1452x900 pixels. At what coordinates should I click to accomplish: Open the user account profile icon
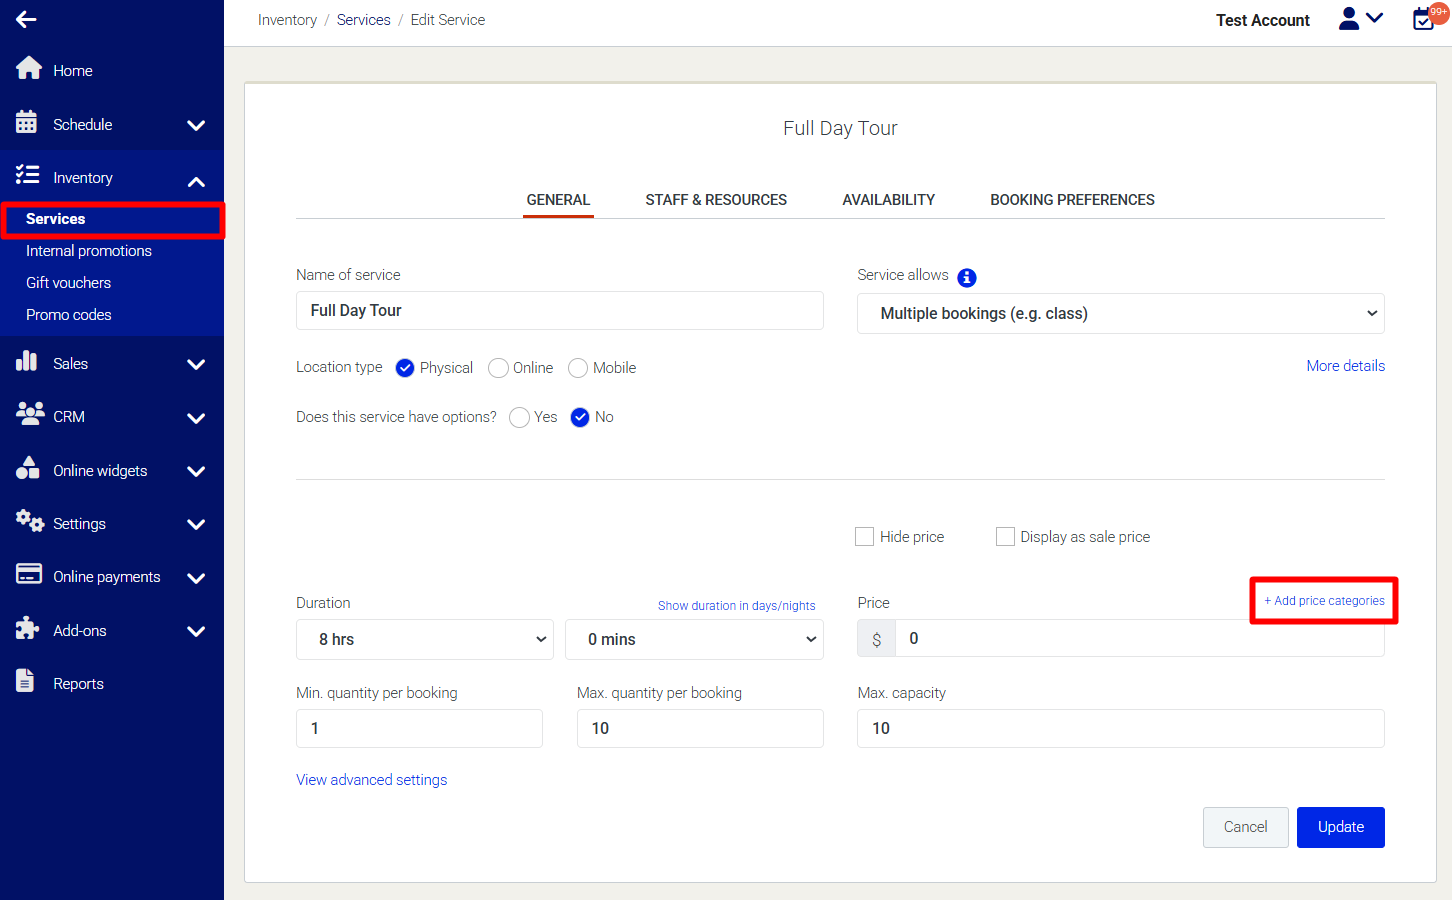pyautogui.click(x=1349, y=19)
